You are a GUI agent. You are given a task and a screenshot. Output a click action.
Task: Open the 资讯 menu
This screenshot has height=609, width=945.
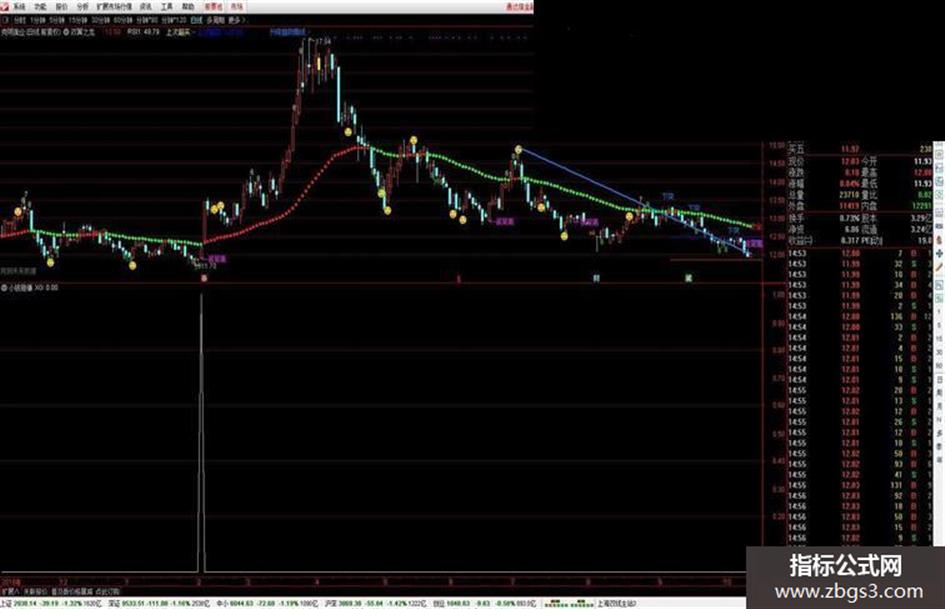pyautogui.click(x=146, y=7)
